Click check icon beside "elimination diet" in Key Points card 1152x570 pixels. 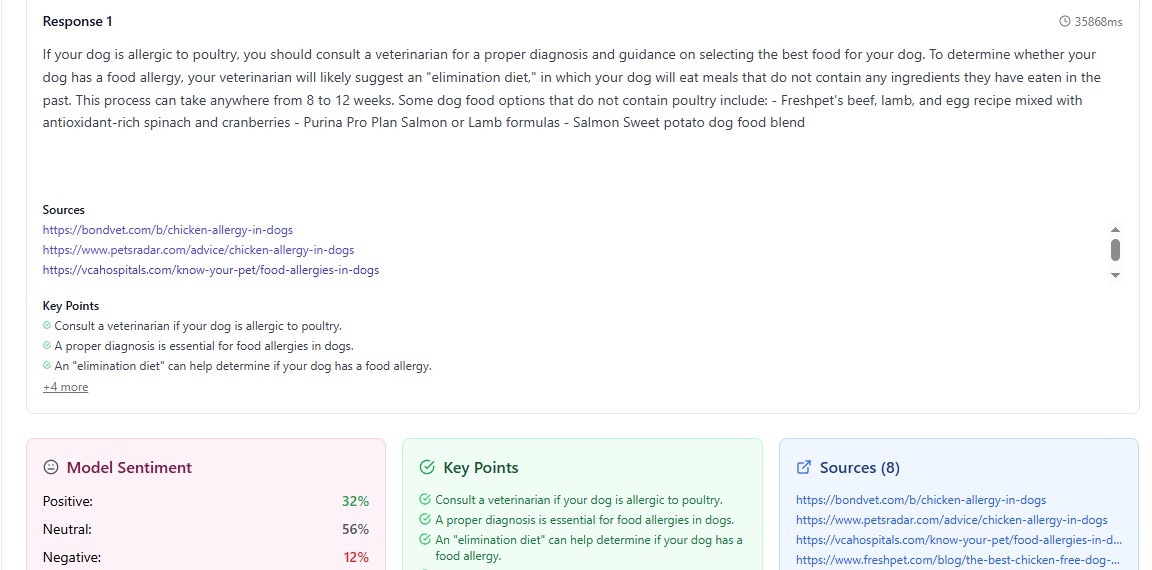425,540
